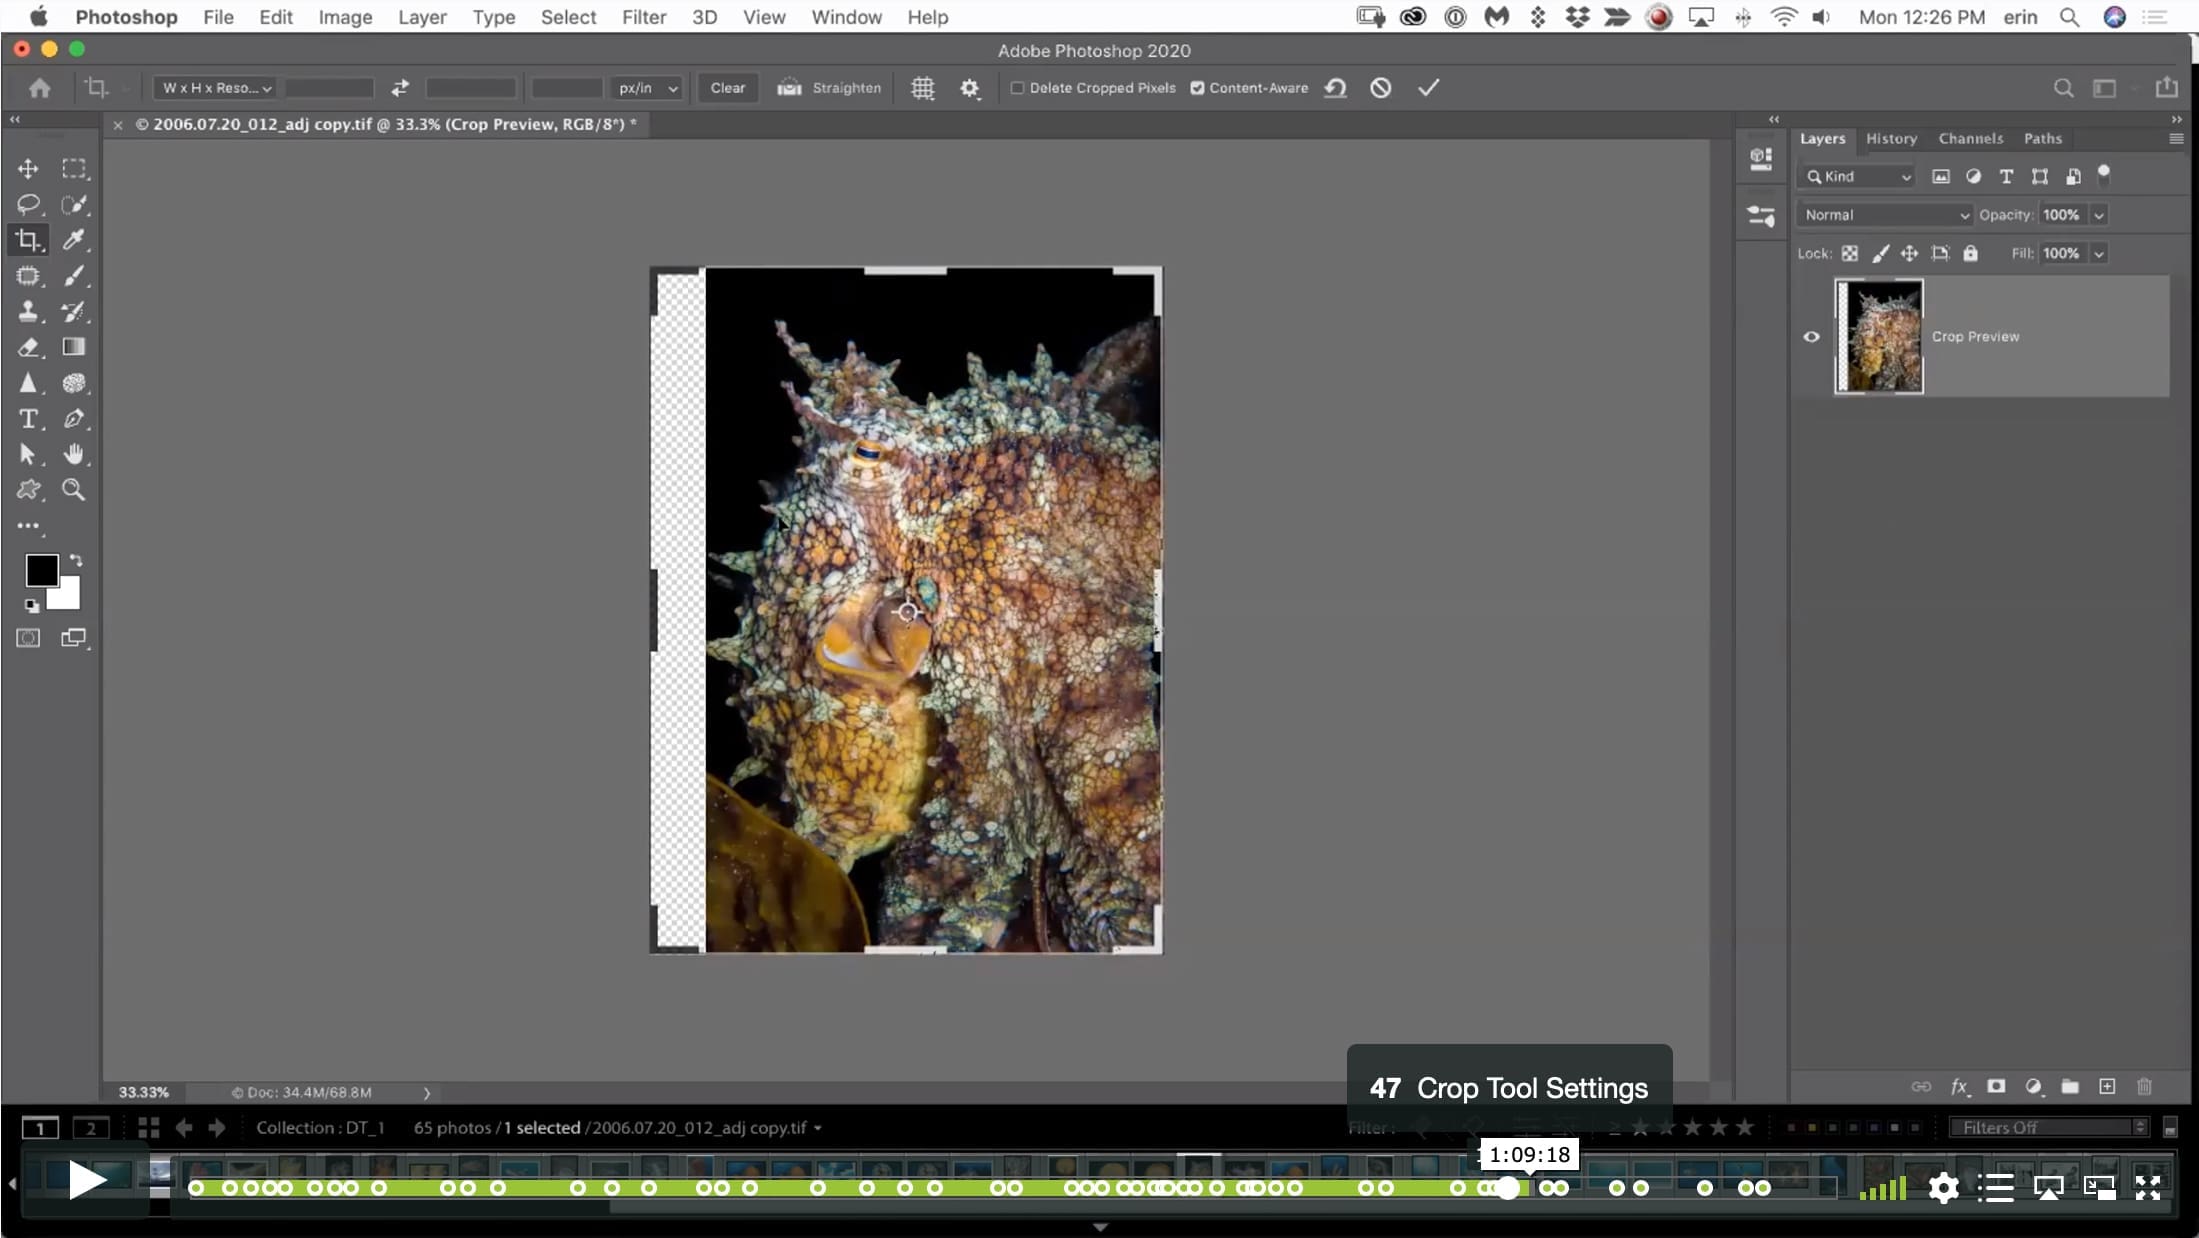
Task: Swap width and height crop values
Action: 400,88
